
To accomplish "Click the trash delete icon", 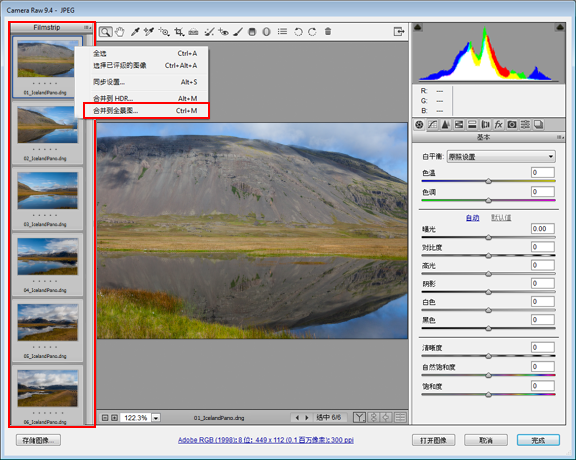I will click(328, 32).
